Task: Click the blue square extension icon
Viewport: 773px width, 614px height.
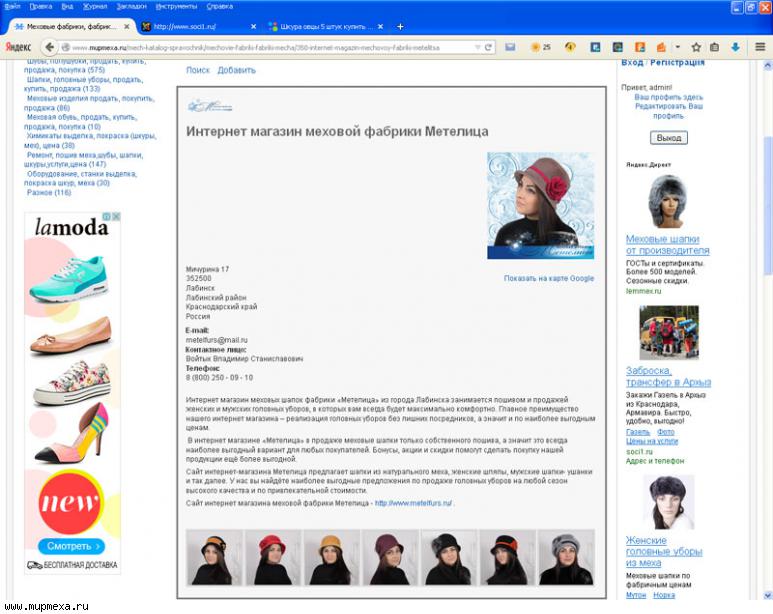Action: coord(596,47)
